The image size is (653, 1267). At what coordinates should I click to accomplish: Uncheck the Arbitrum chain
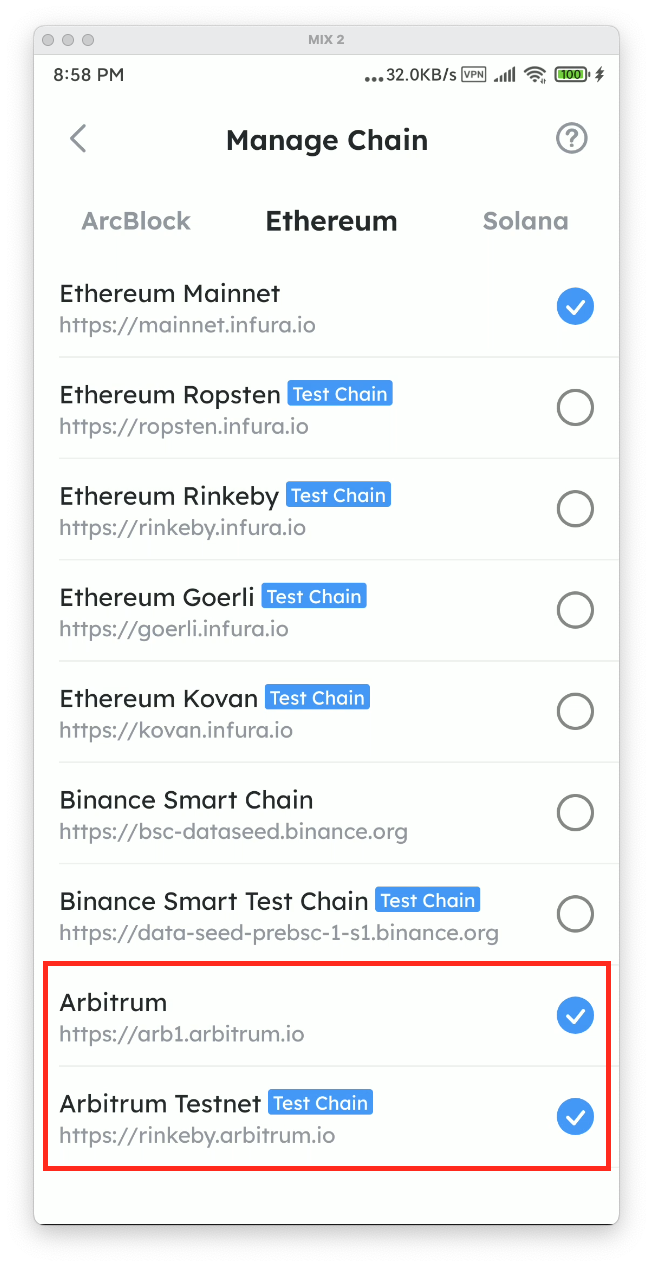click(x=575, y=1015)
